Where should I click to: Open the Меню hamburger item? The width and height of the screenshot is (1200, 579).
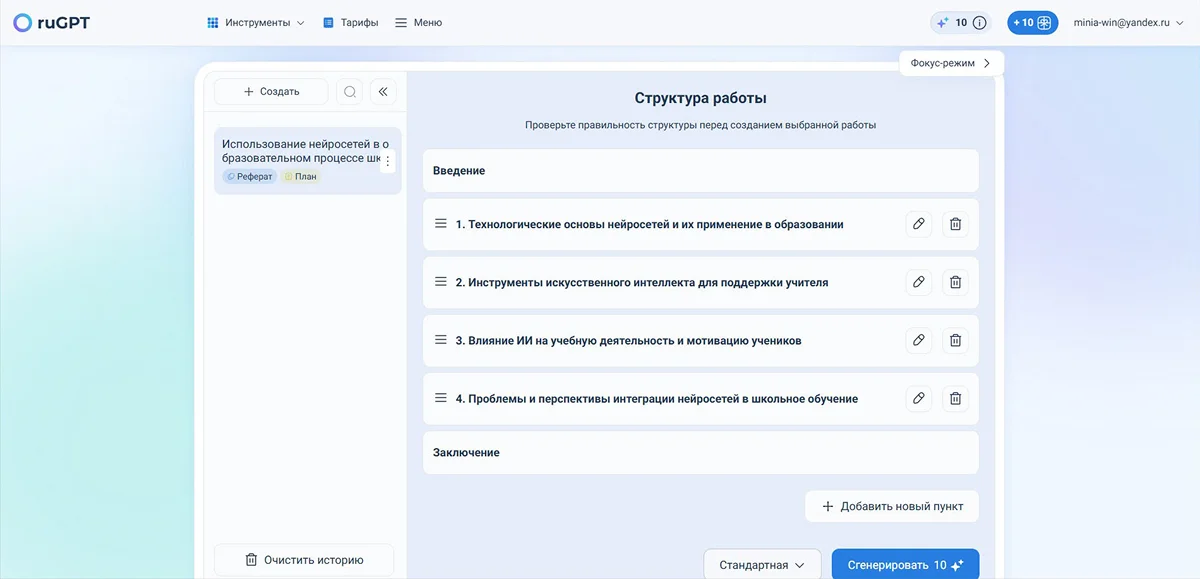pyautogui.click(x=418, y=23)
